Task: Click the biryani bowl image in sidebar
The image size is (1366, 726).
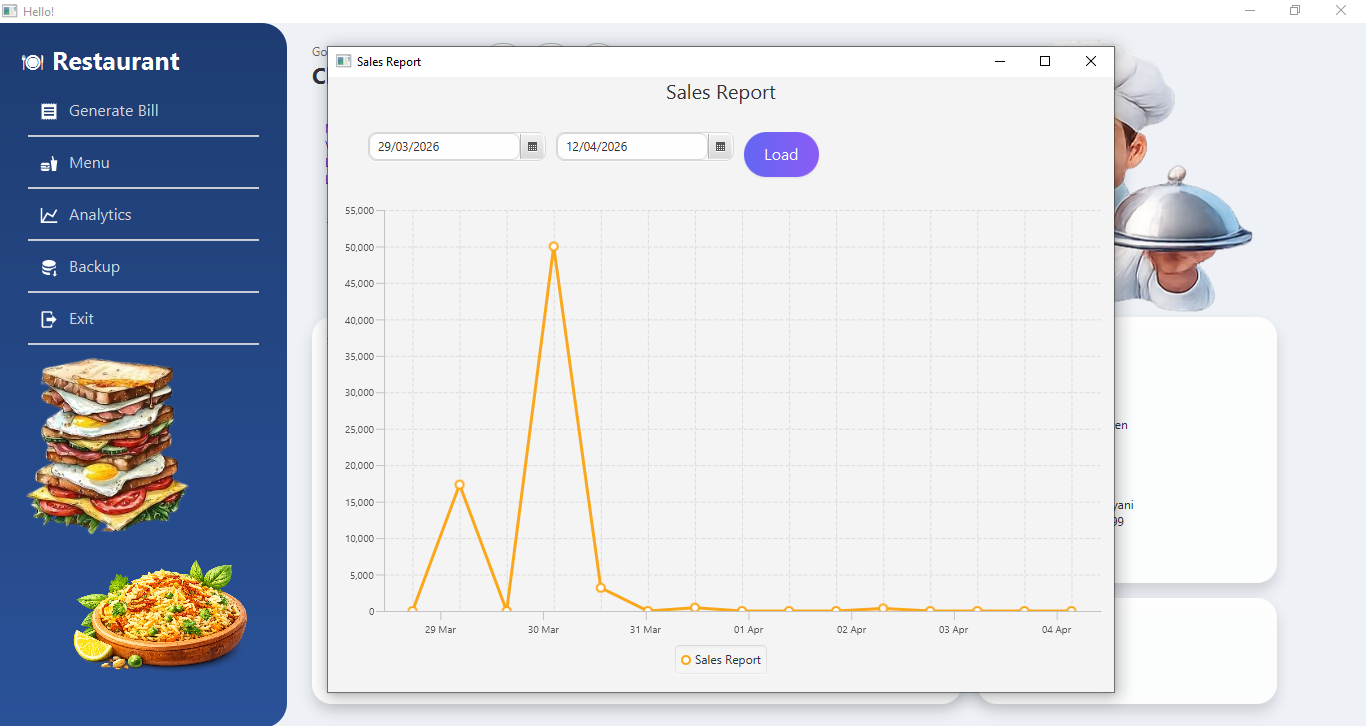Action: tap(161, 614)
